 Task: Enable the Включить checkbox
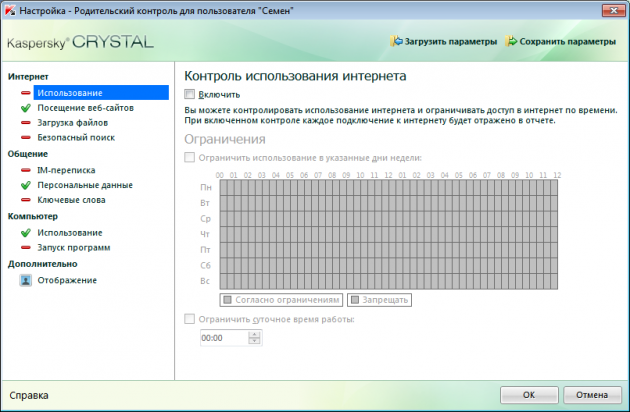190,94
